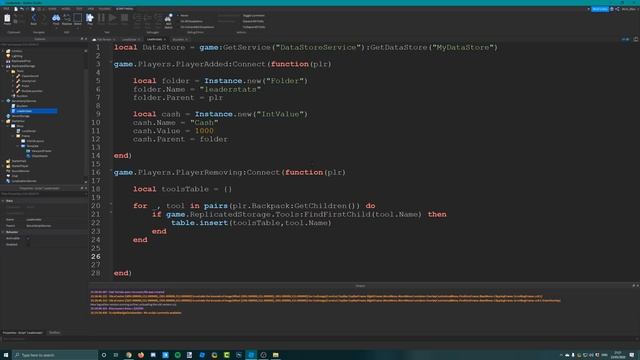Click the Explorer panel vertical scrollbar
Screen dimensions: 640x360
coord(86,116)
